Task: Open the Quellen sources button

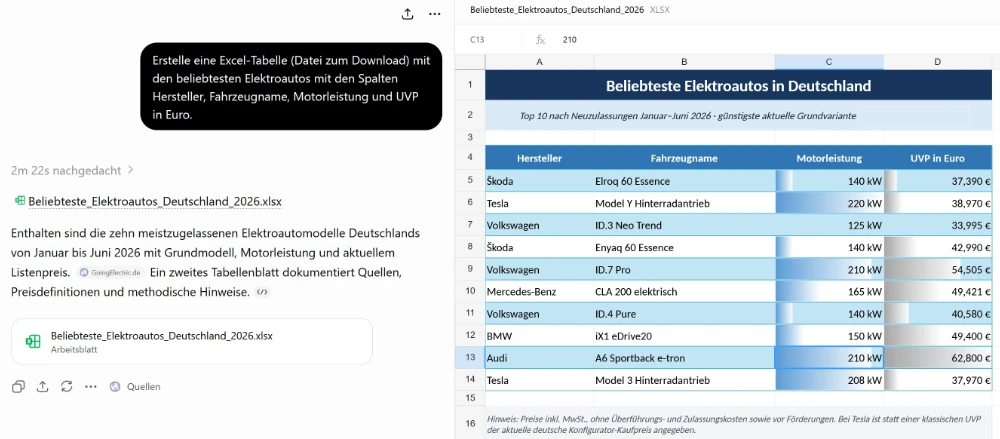Action: coord(135,387)
